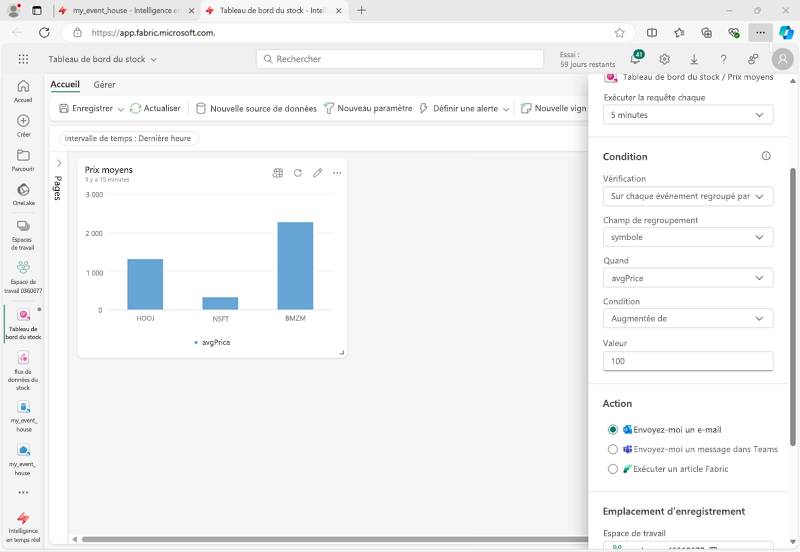Open notifications bell with badge

tap(636, 59)
